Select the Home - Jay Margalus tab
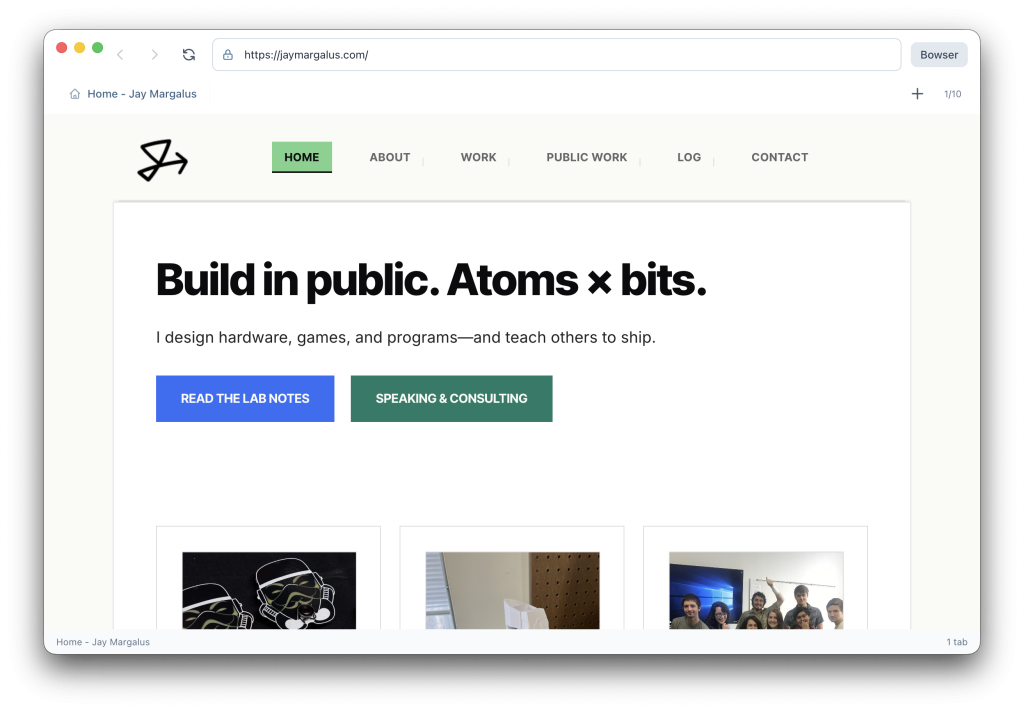Viewport: 1024px width, 712px height. click(133, 94)
